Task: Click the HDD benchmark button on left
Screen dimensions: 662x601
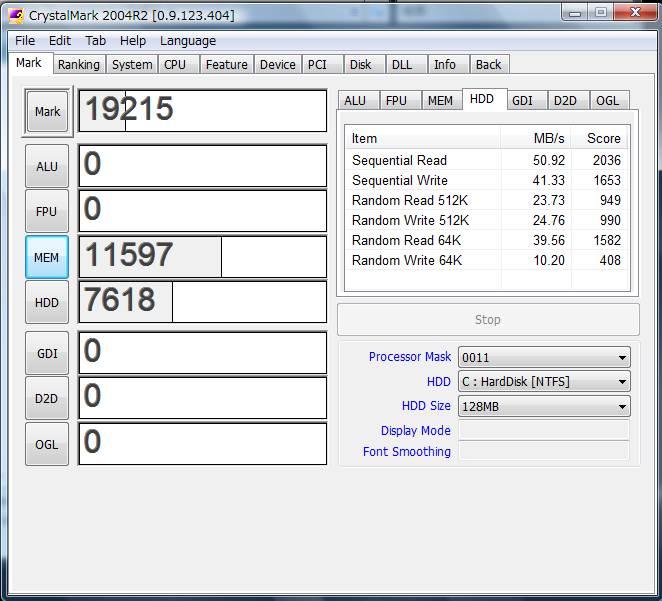Action: (x=47, y=302)
